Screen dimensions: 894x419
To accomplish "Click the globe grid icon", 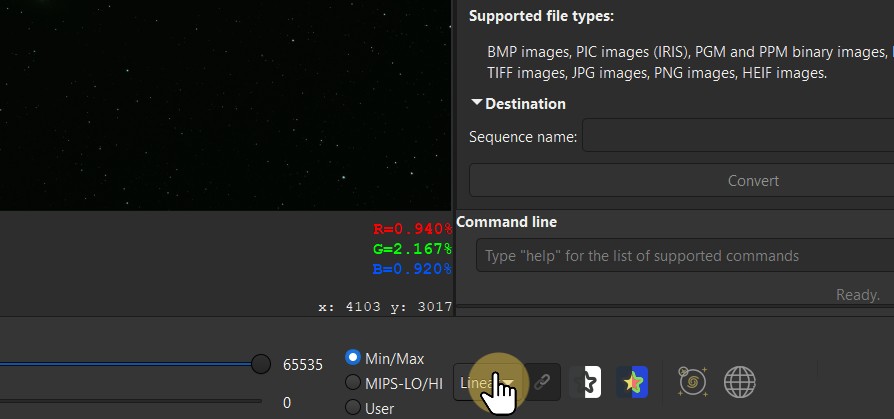I will [x=739, y=381].
